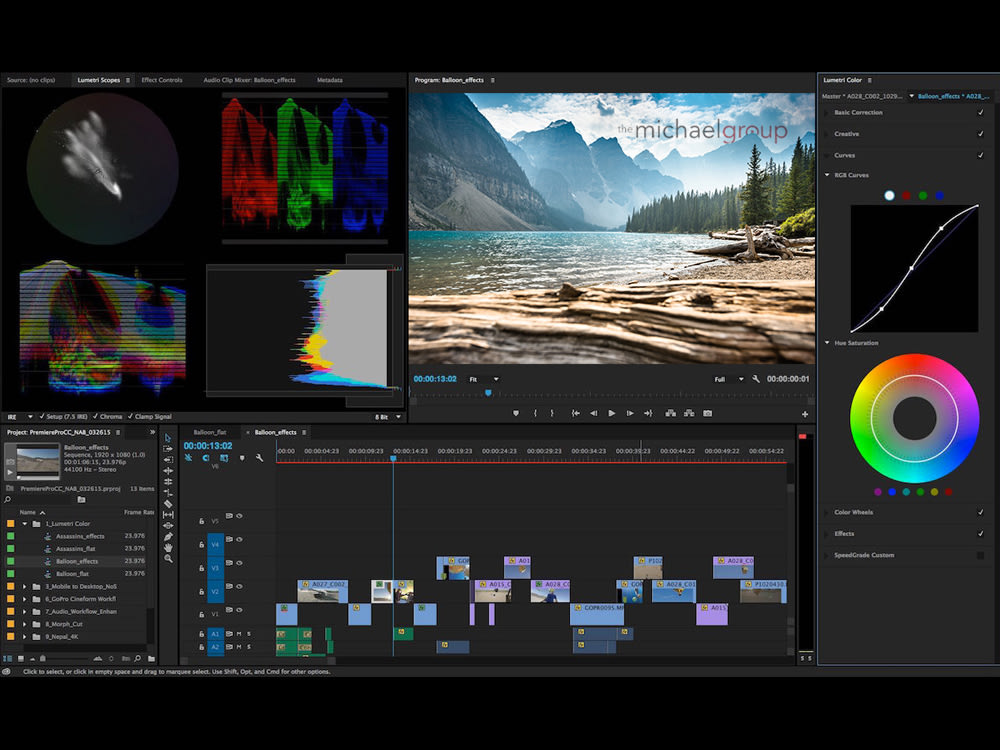The height and width of the screenshot is (750, 1000).
Task: Export frame with camera icon
Action: click(x=708, y=413)
